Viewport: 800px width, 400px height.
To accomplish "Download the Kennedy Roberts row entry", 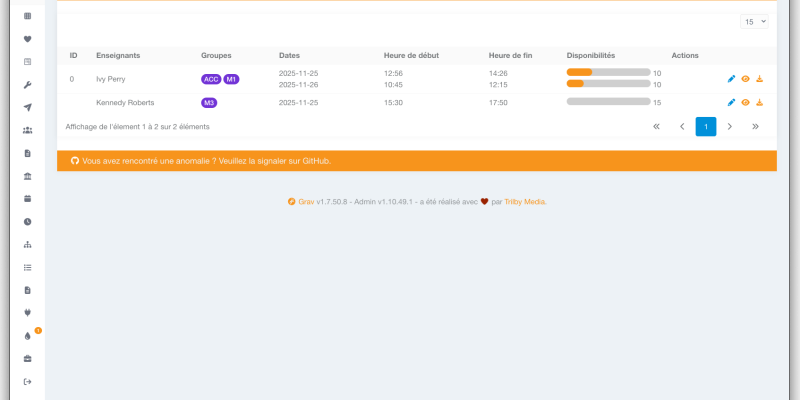I will [759, 103].
